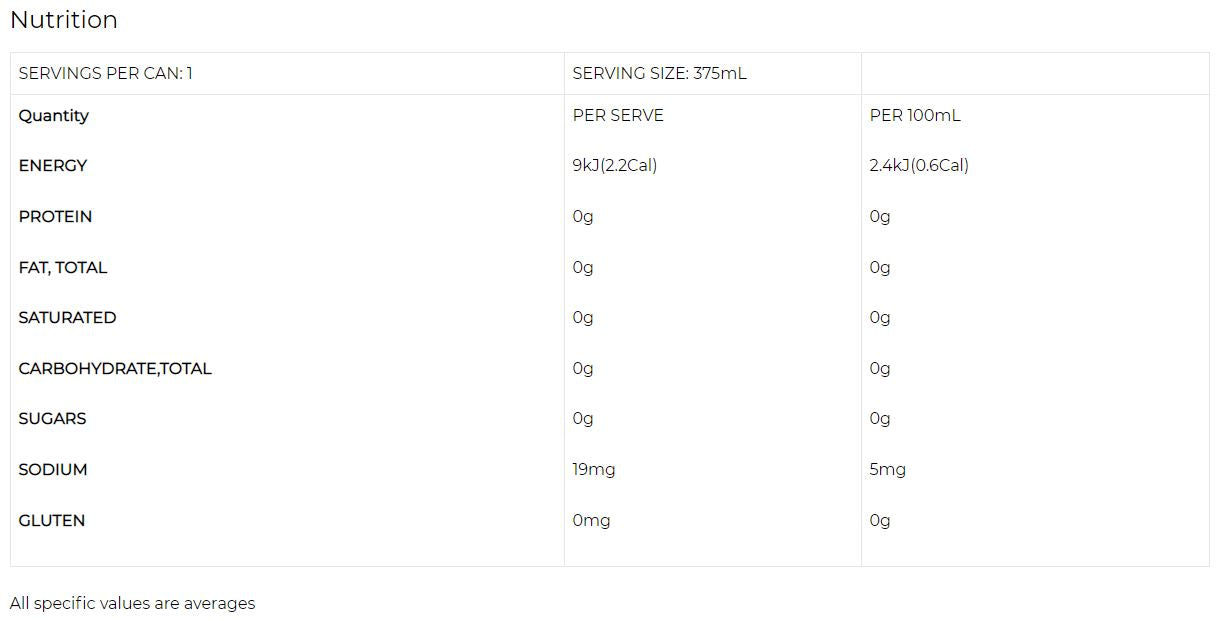Click the CARBOHYDRATE,TOTAL row label
Viewport: 1223px width, 621px height.
[115, 369]
